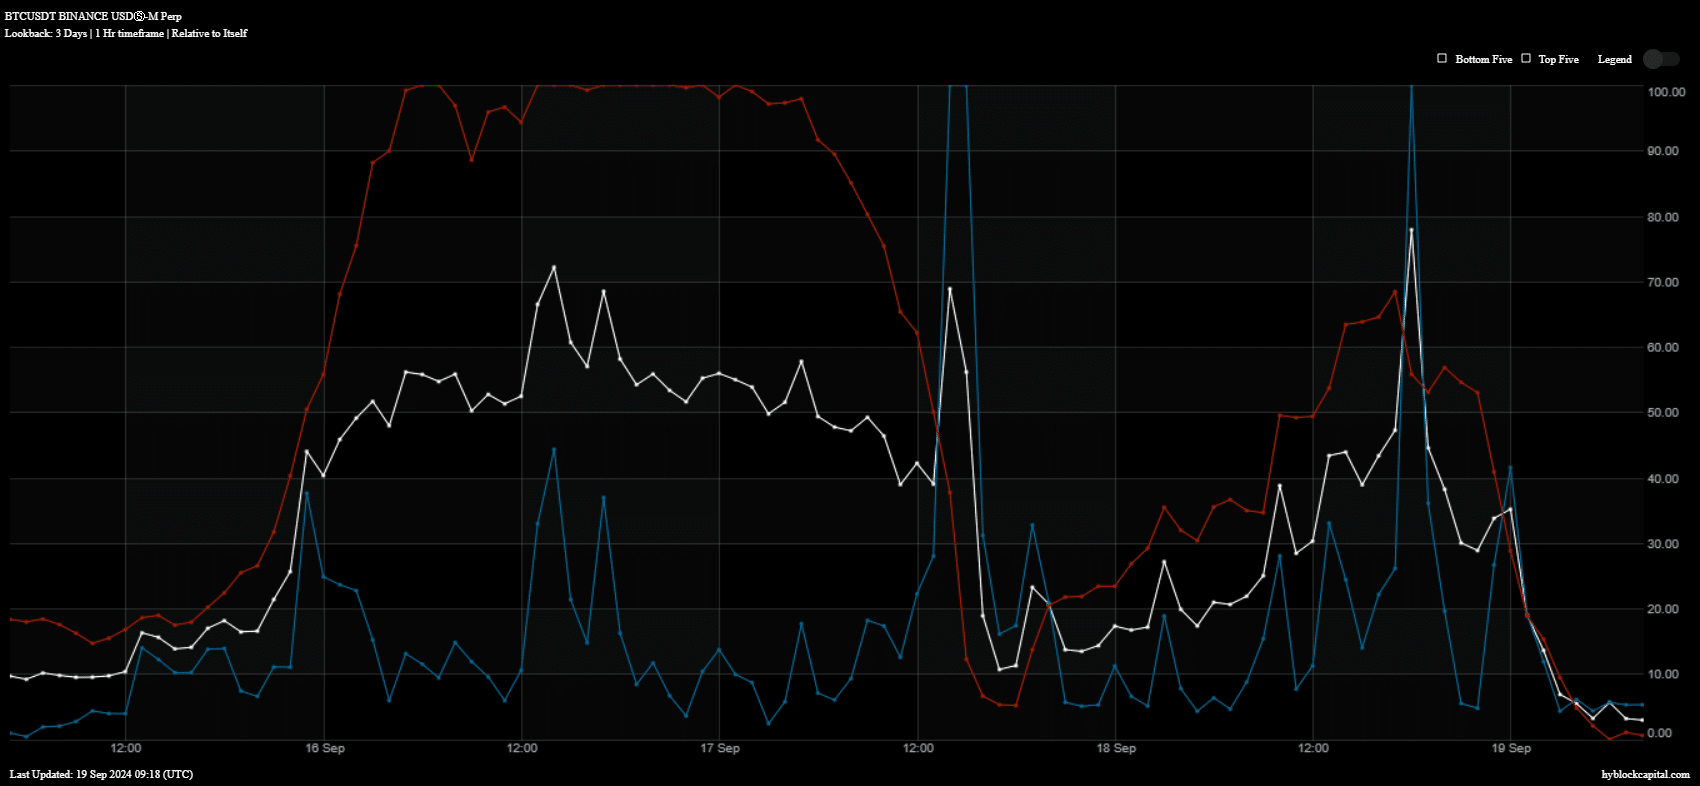Click the 16 Sep x-axis label
Screen dimensions: 1700x786
pos(325,748)
